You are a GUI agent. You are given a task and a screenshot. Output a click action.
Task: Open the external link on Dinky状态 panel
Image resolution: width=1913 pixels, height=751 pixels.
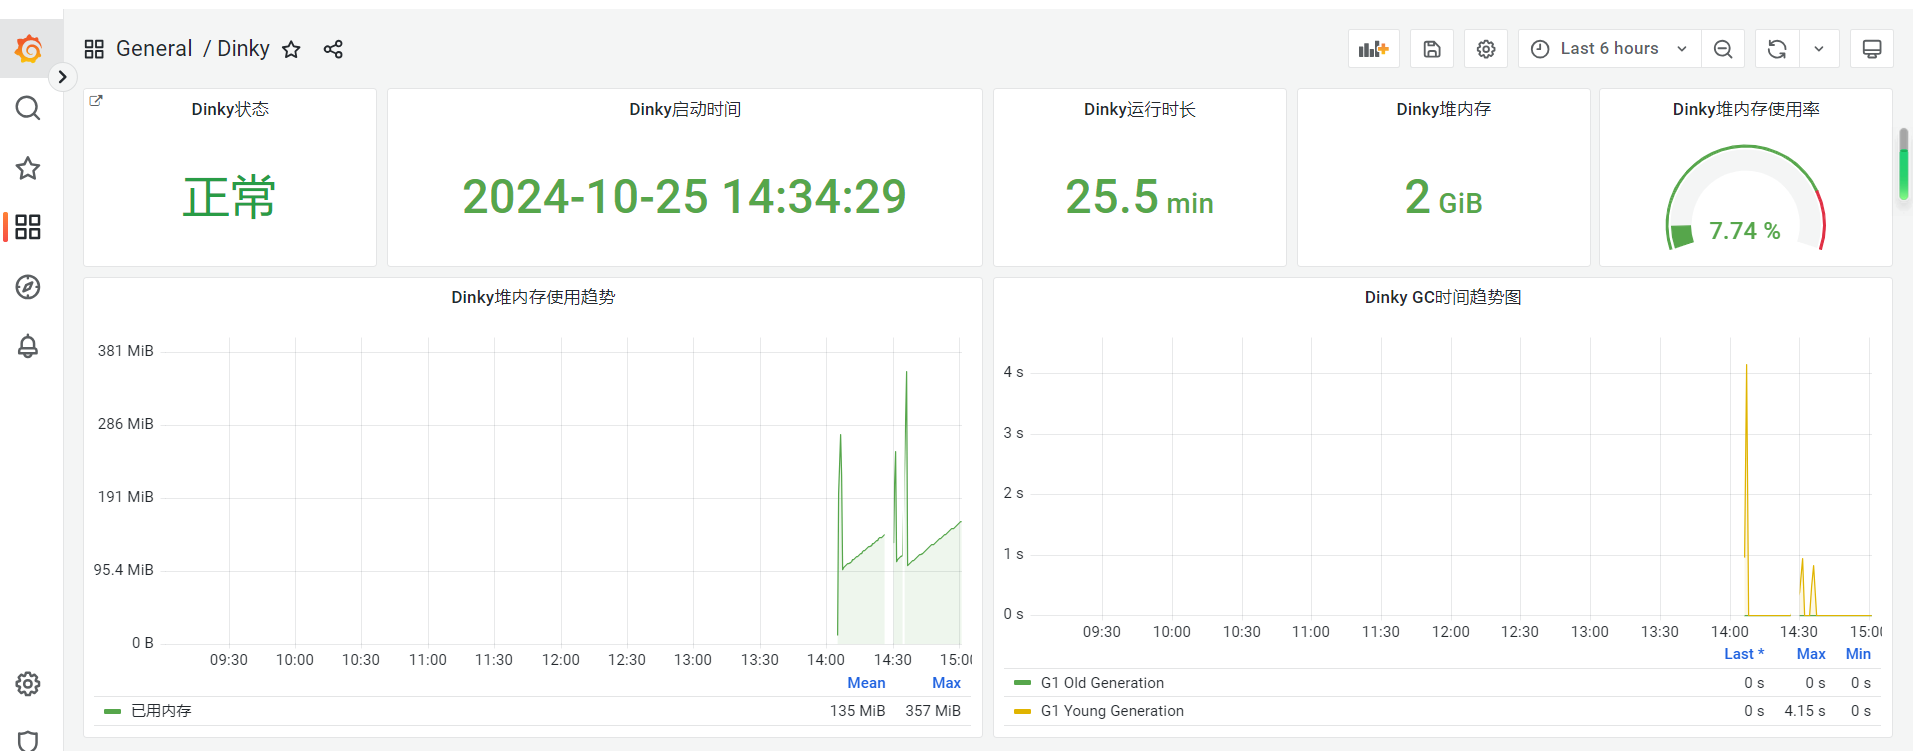coord(96,100)
